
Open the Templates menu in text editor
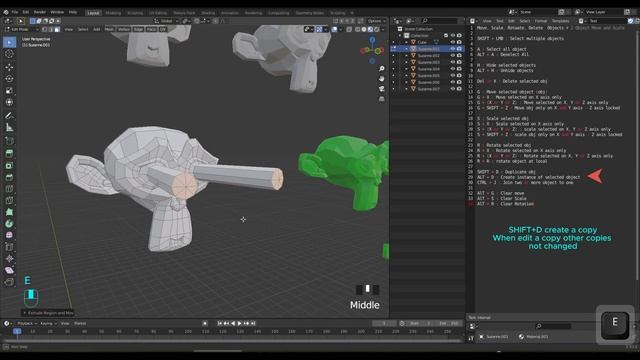560,21
